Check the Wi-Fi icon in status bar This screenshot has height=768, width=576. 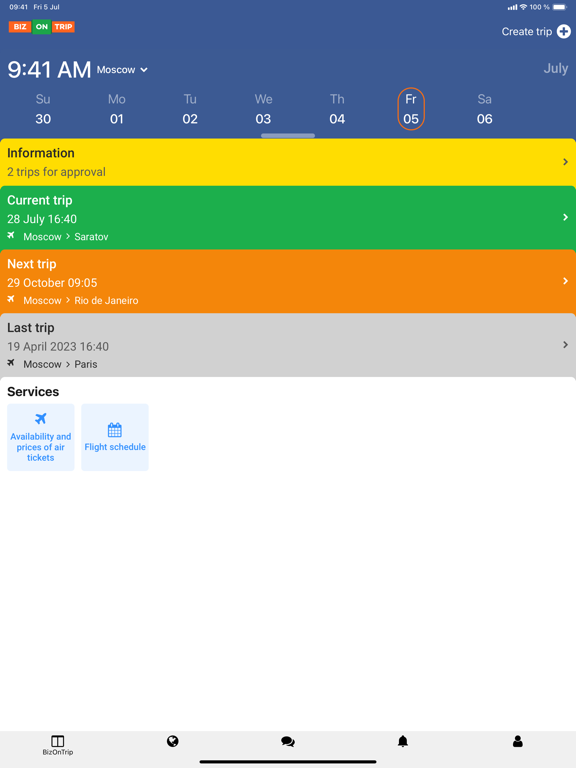click(x=523, y=7)
